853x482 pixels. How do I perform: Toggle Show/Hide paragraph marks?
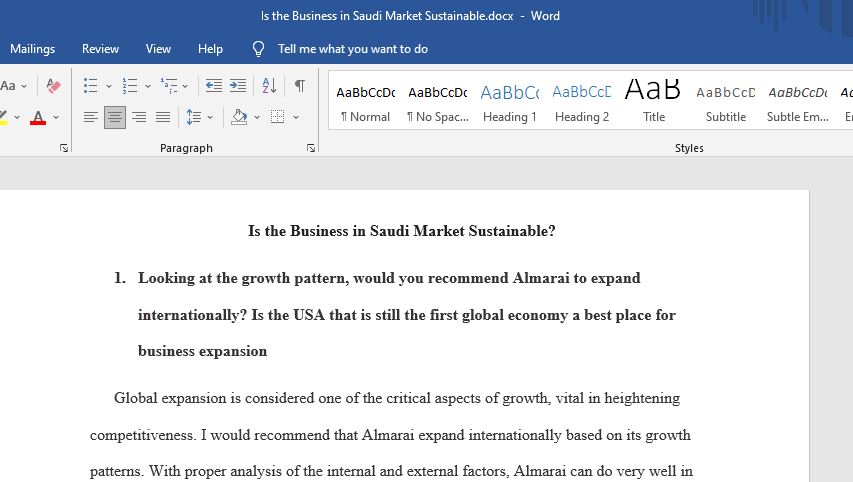pos(300,86)
